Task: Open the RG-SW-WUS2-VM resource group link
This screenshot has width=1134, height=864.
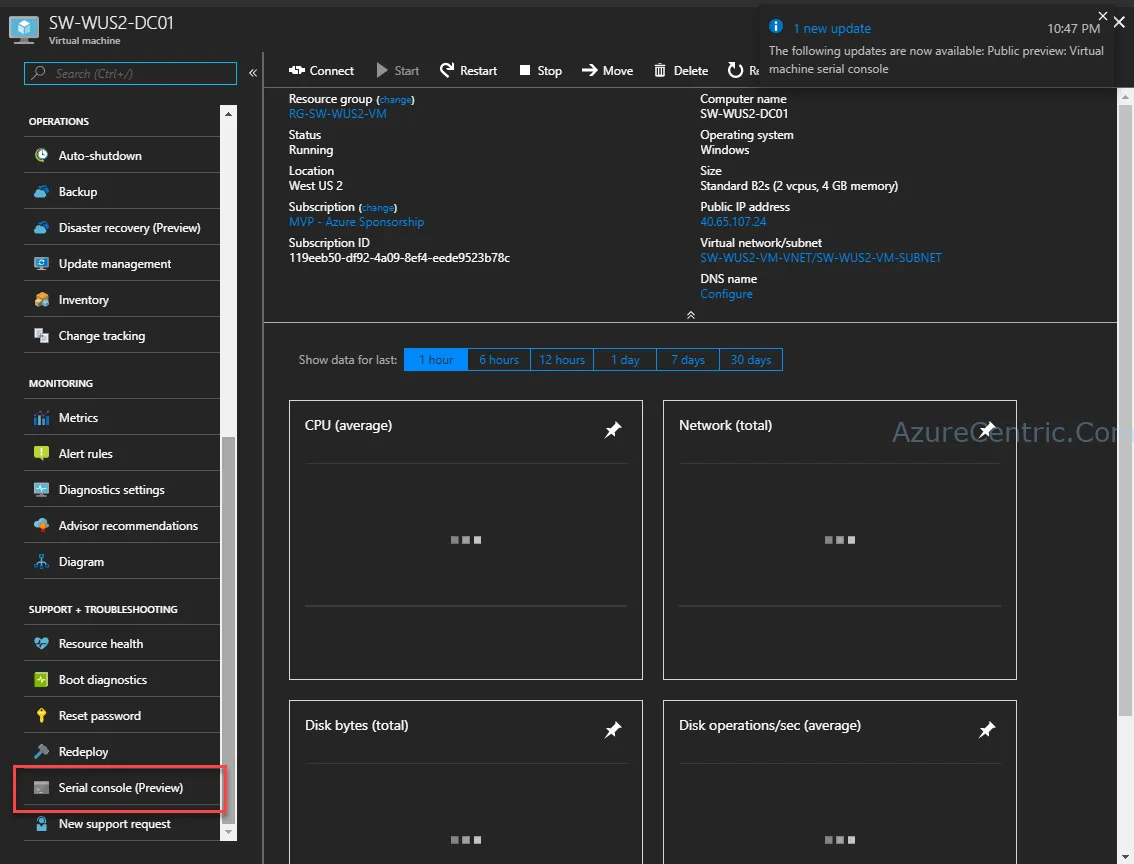Action: pos(338,114)
